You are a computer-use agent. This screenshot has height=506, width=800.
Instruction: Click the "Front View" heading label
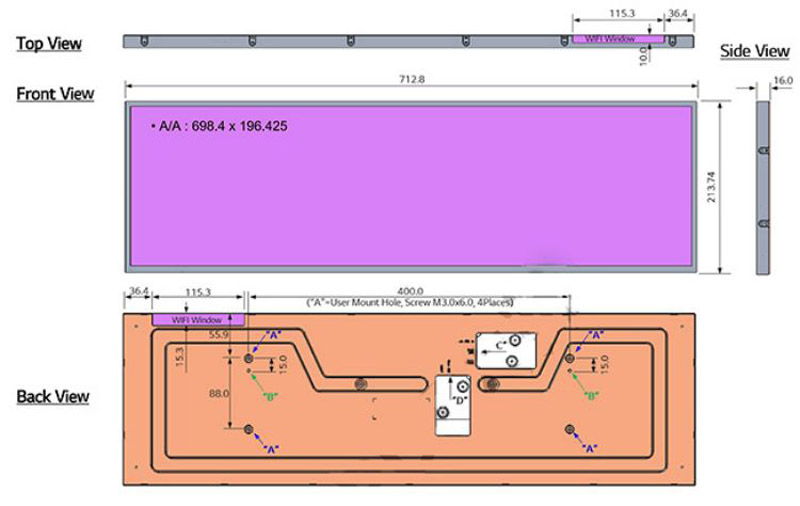click(55, 94)
